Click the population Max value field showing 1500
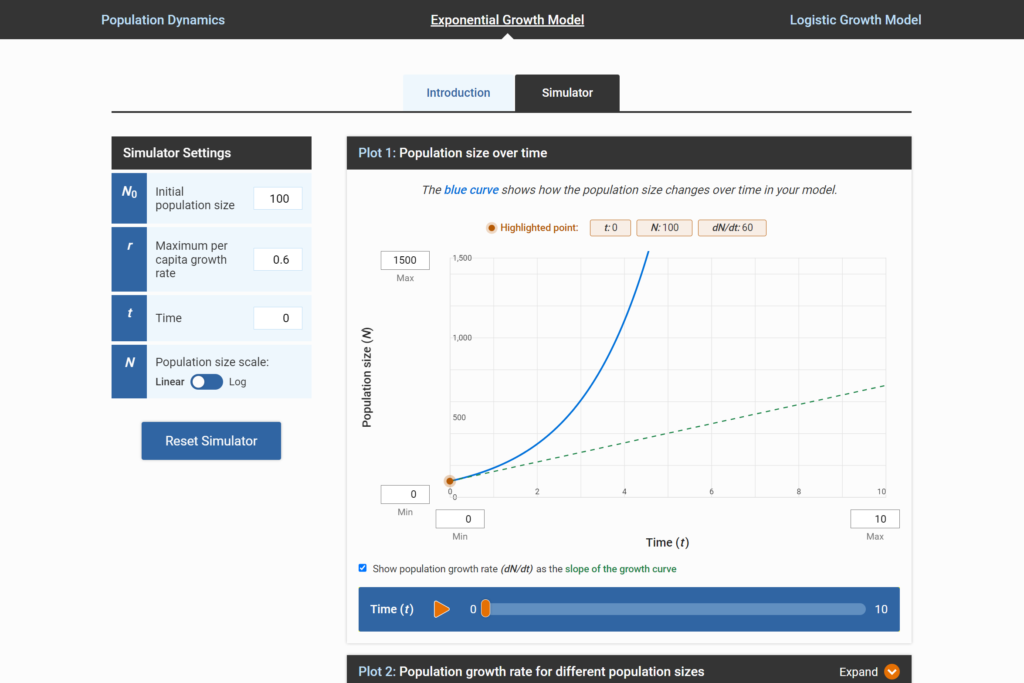 [x=404, y=260]
